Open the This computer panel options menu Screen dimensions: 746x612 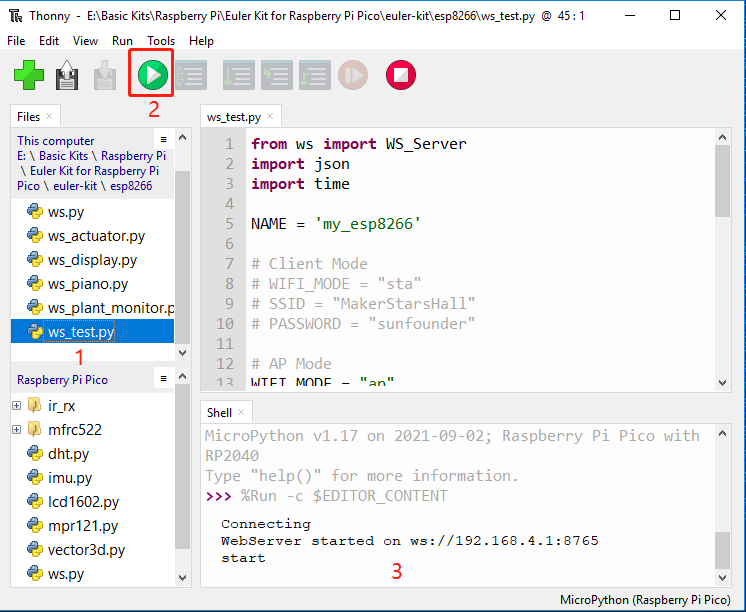(164, 139)
